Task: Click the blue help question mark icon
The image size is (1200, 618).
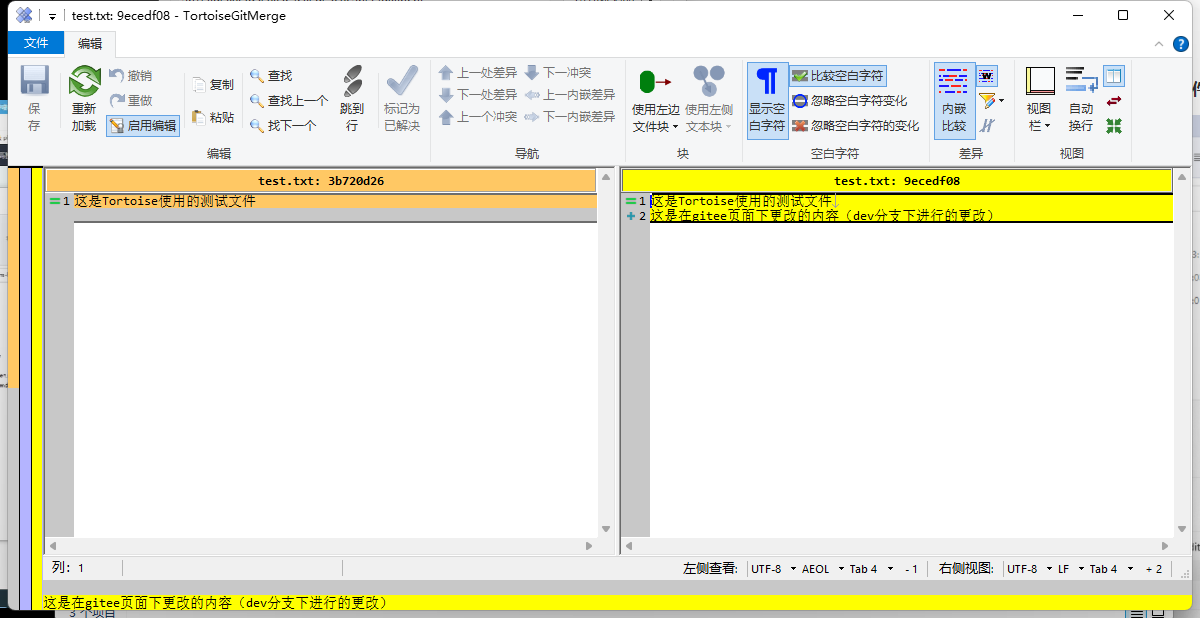Action: click(x=1182, y=43)
